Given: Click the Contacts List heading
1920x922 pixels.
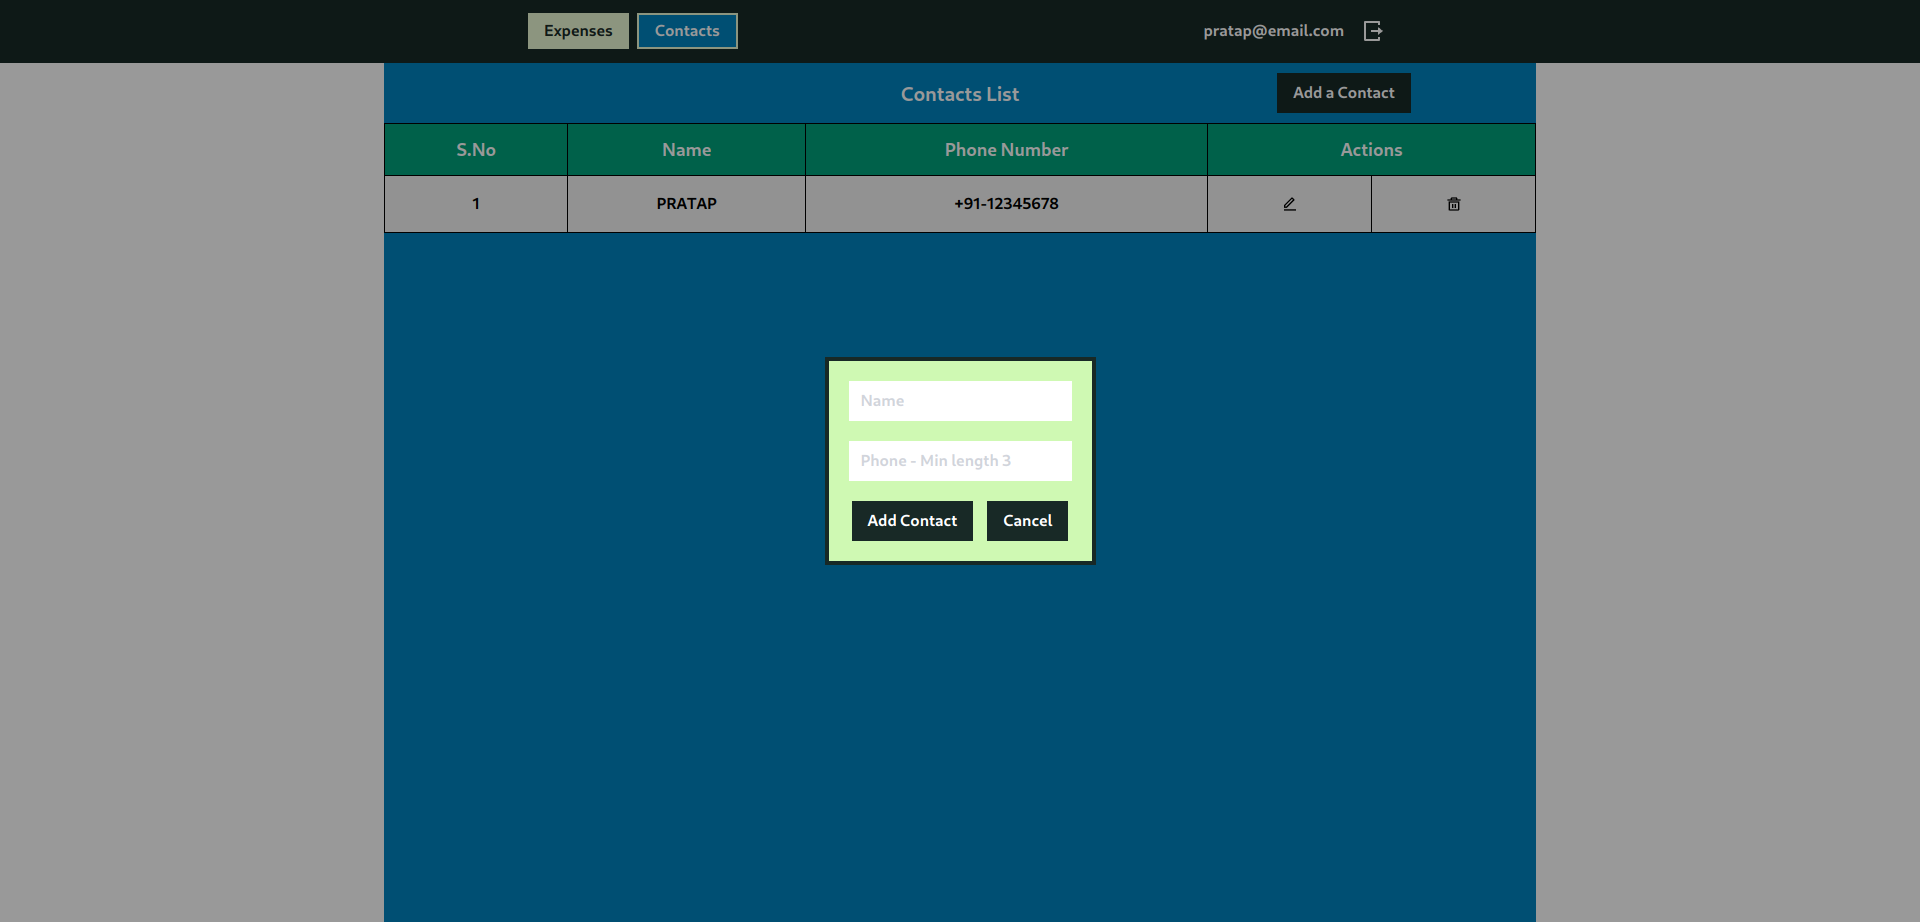Looking at the screenshot, I should point(960,94).
